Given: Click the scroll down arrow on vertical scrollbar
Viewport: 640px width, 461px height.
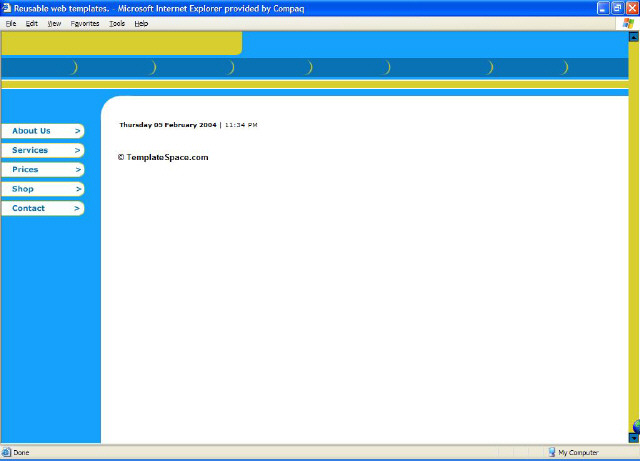Looking at the screenshot, I should pyautogui.click(x=633, y=437).
